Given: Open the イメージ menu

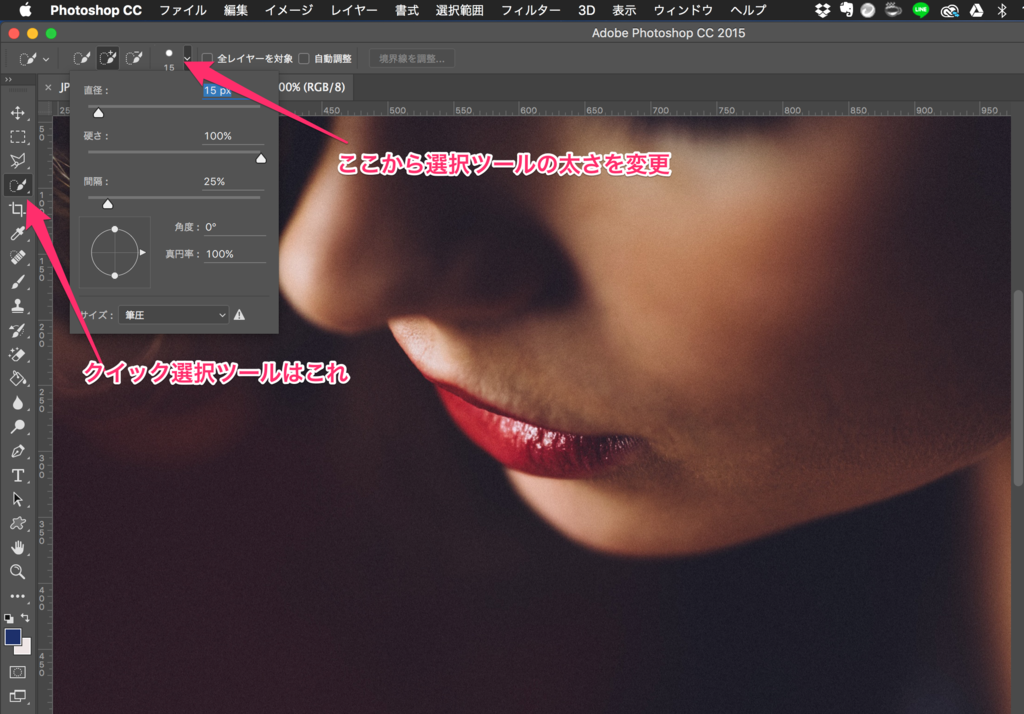Looking at the screenshot, I should coord(289,10).
